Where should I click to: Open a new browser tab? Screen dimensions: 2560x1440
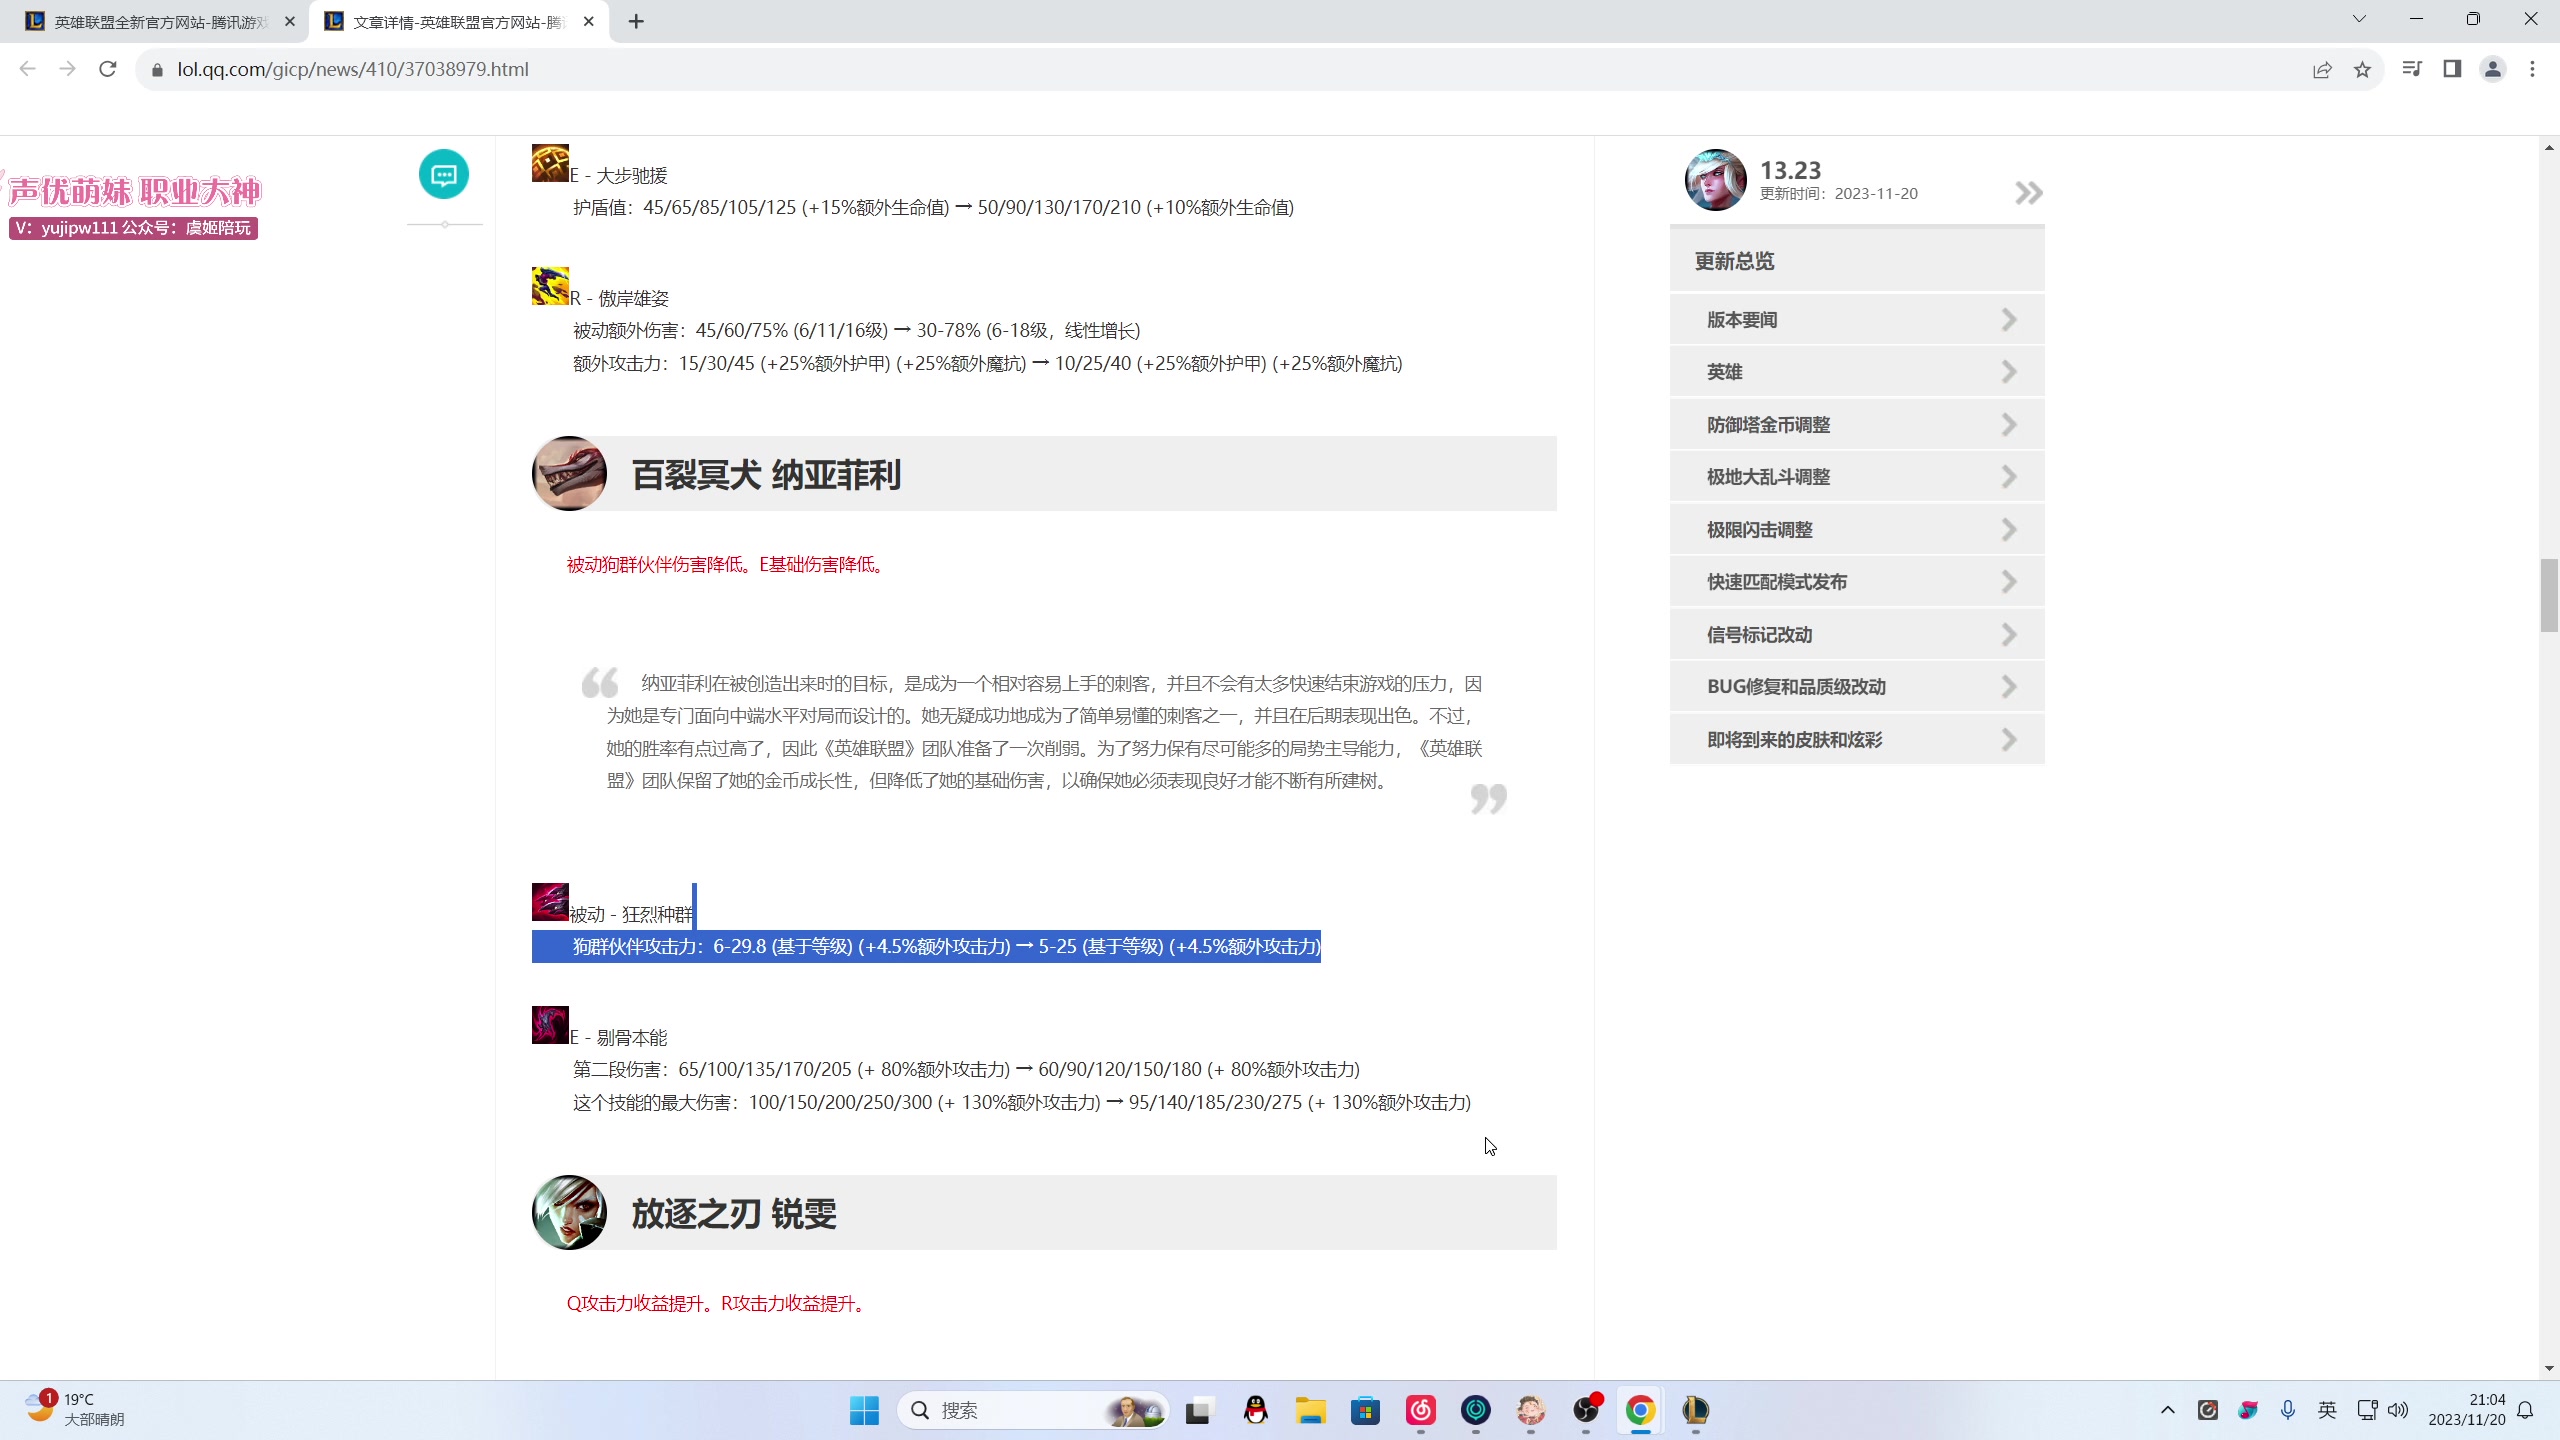(x=636, y=21)
